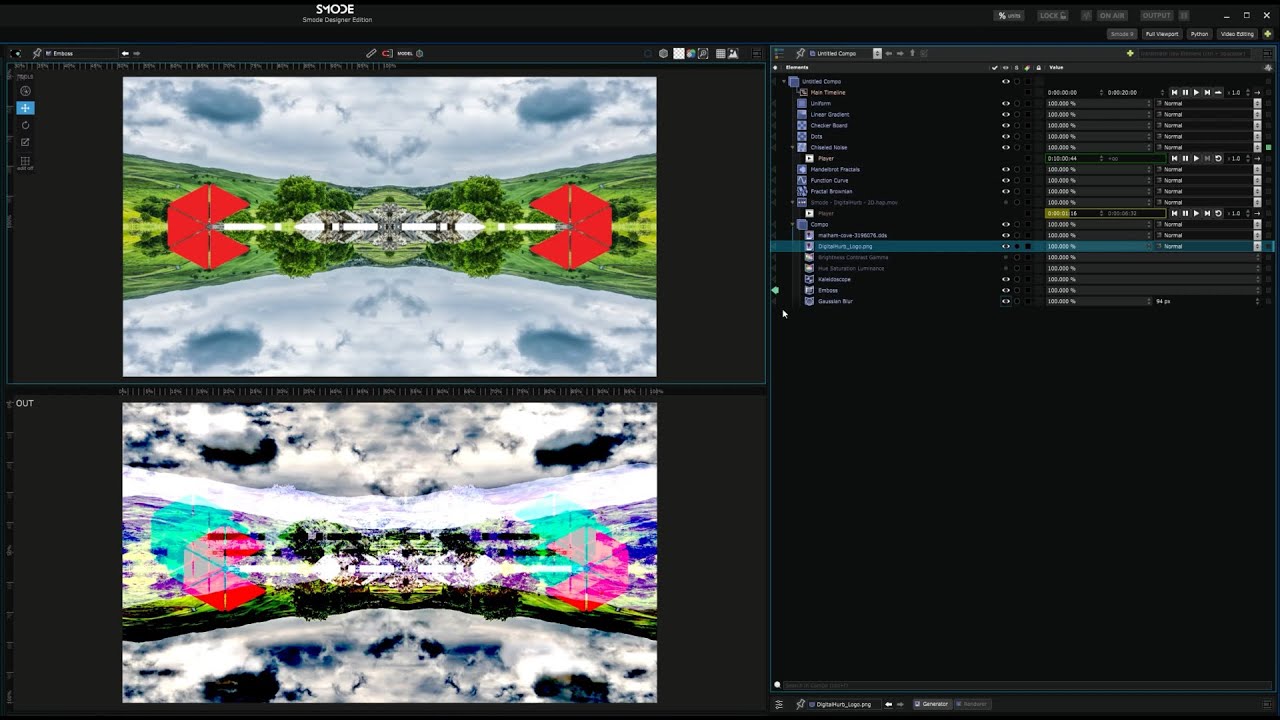Toggle visibility of the Emboss modifier
The height and width of the screenshot is (720, 1280).
click(x=1006, y=290)
